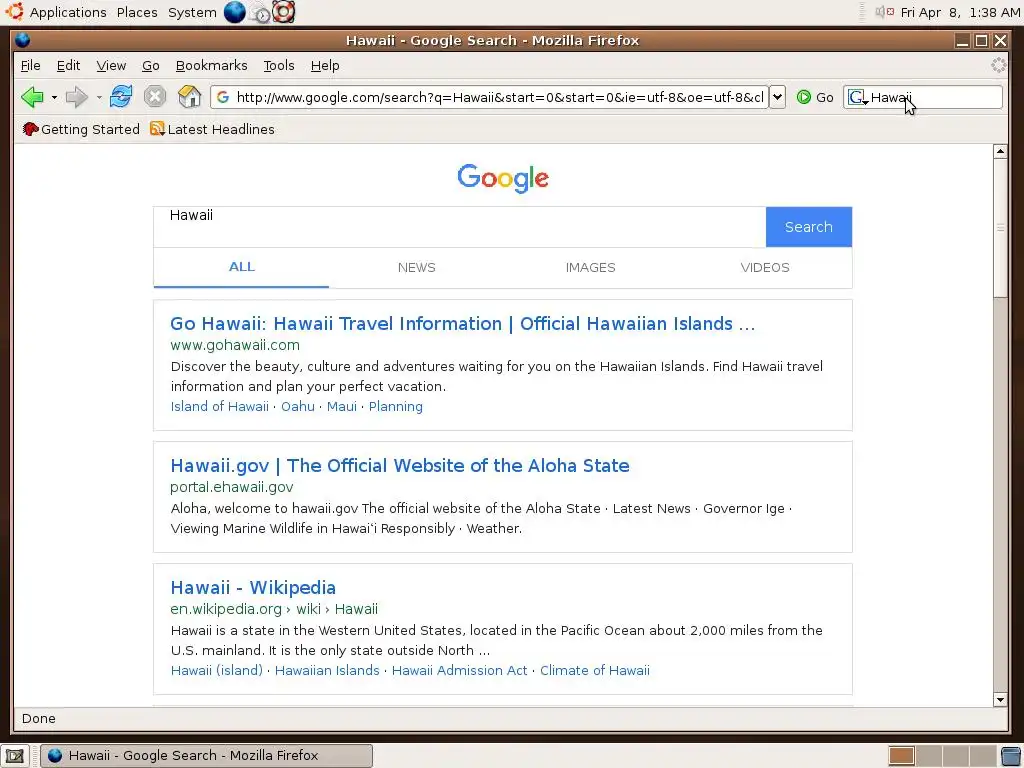Open the Island of Hawaii sublink
Image resolution: width=1024 pixels, height=768 pixels.
(219, 406)
